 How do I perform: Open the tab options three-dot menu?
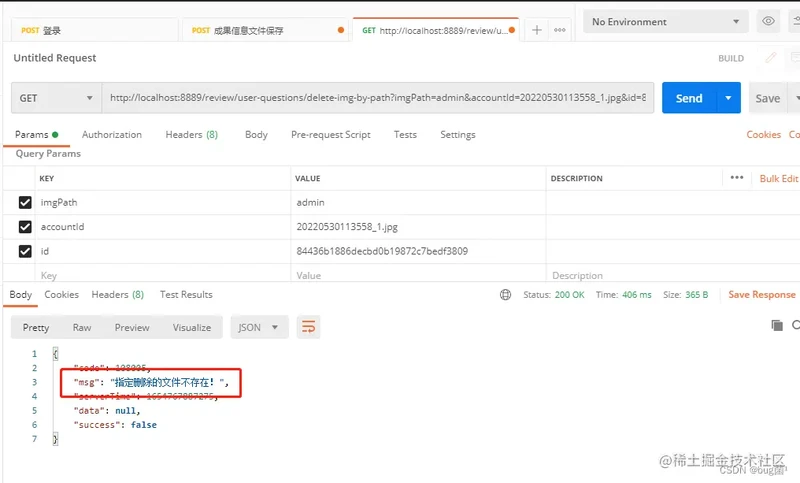[560, 30]
